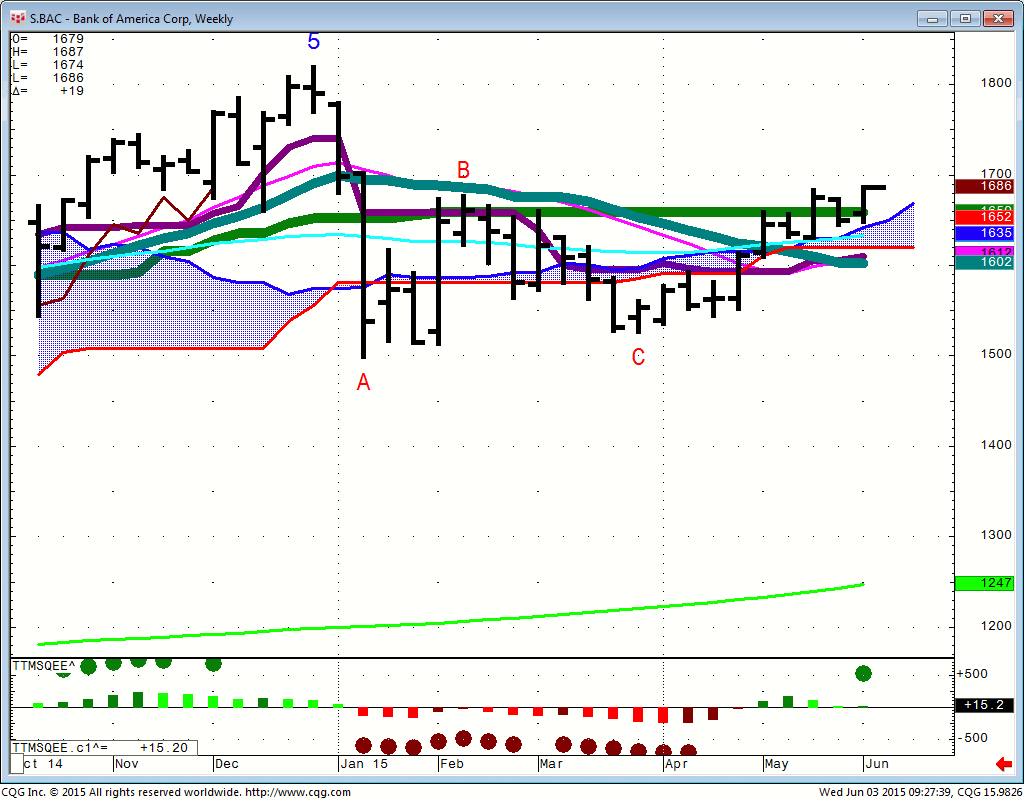This screenshot has height=800, width=1024.
Task: Click the S.BAC Bank of America window title
Action: (x=131, y=19)
